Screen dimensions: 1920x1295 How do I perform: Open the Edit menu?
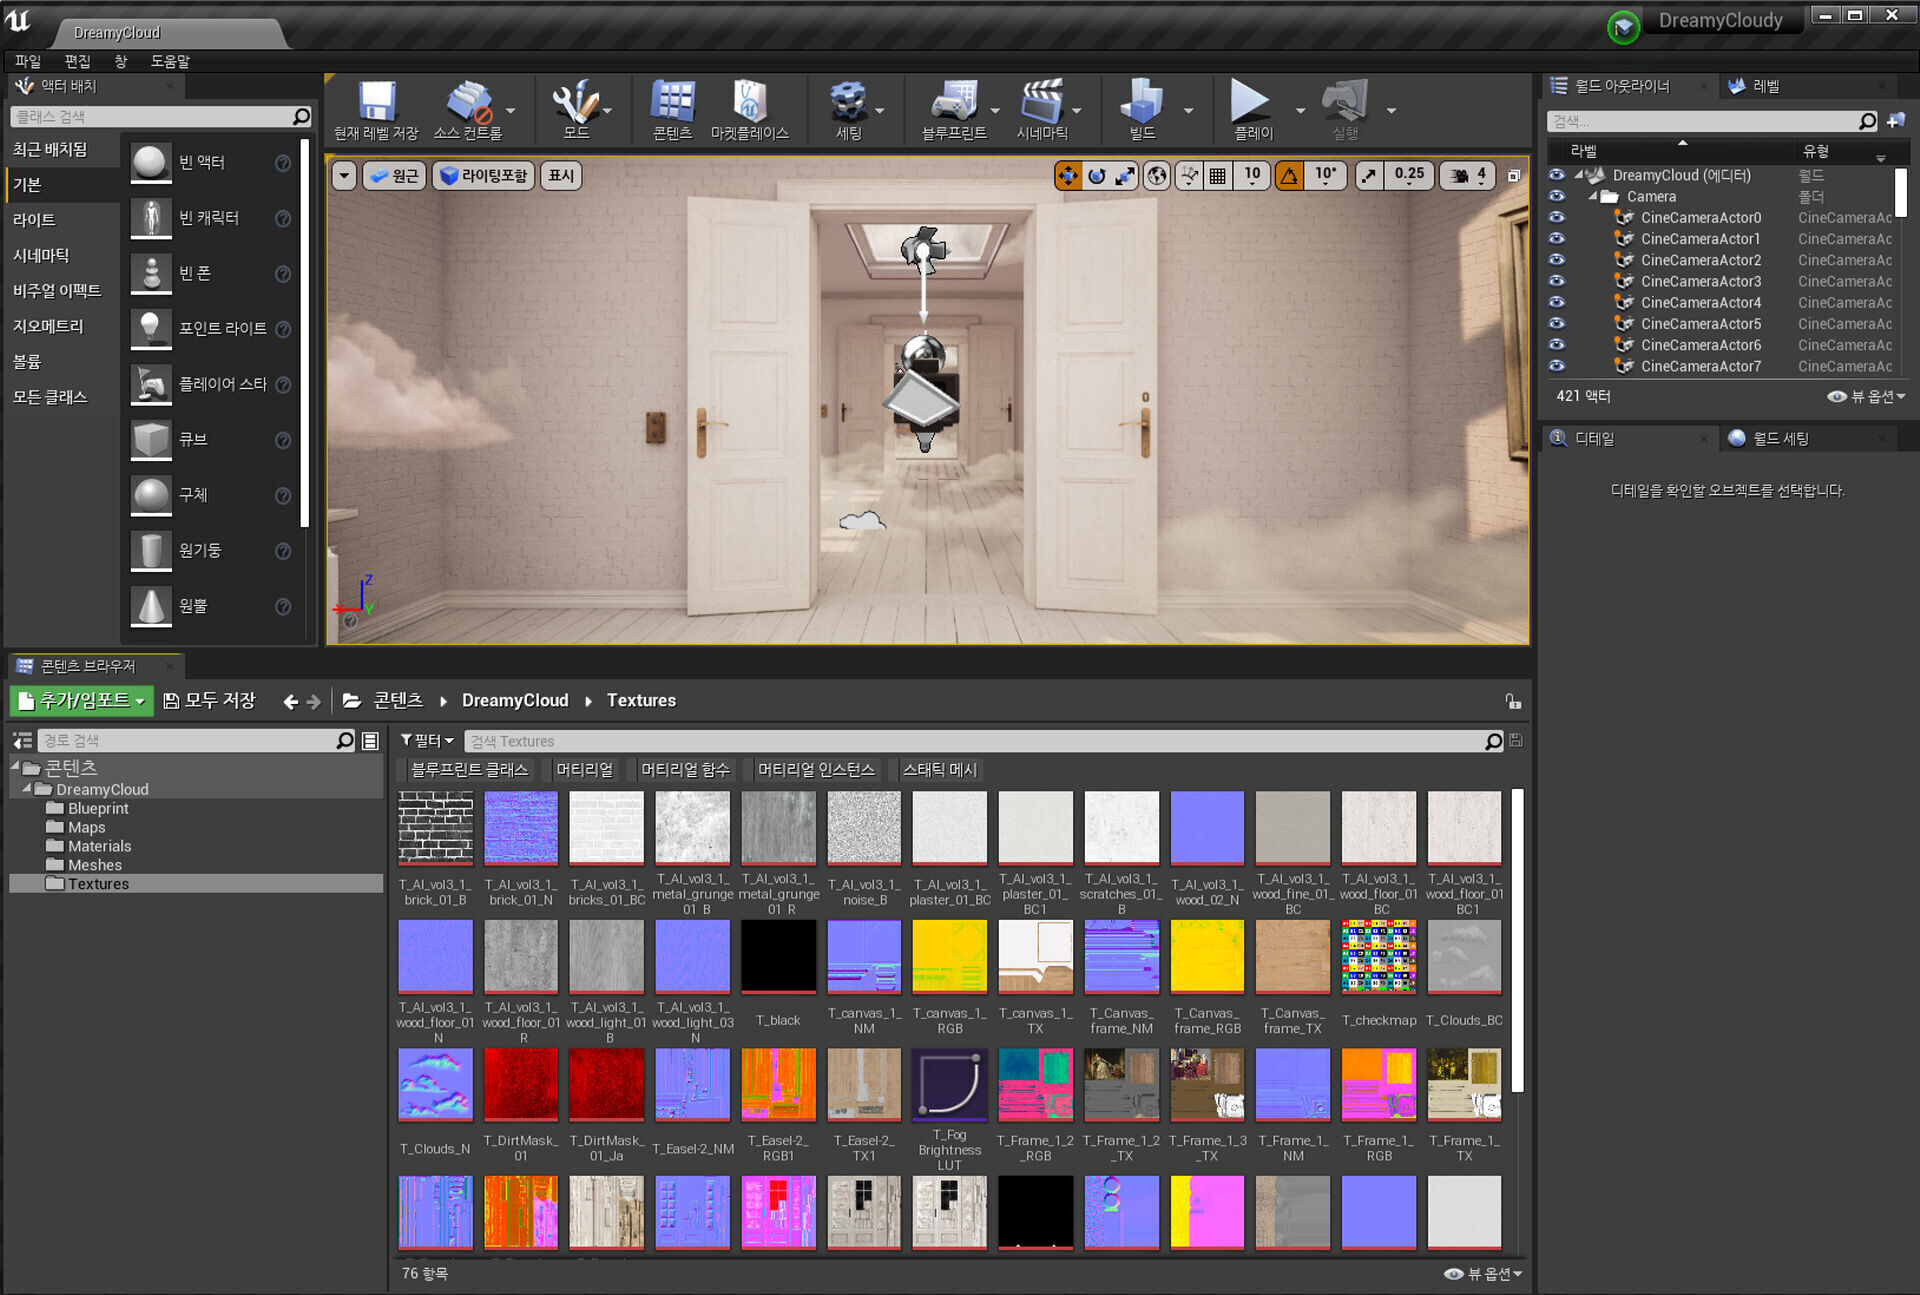[77, 61]
